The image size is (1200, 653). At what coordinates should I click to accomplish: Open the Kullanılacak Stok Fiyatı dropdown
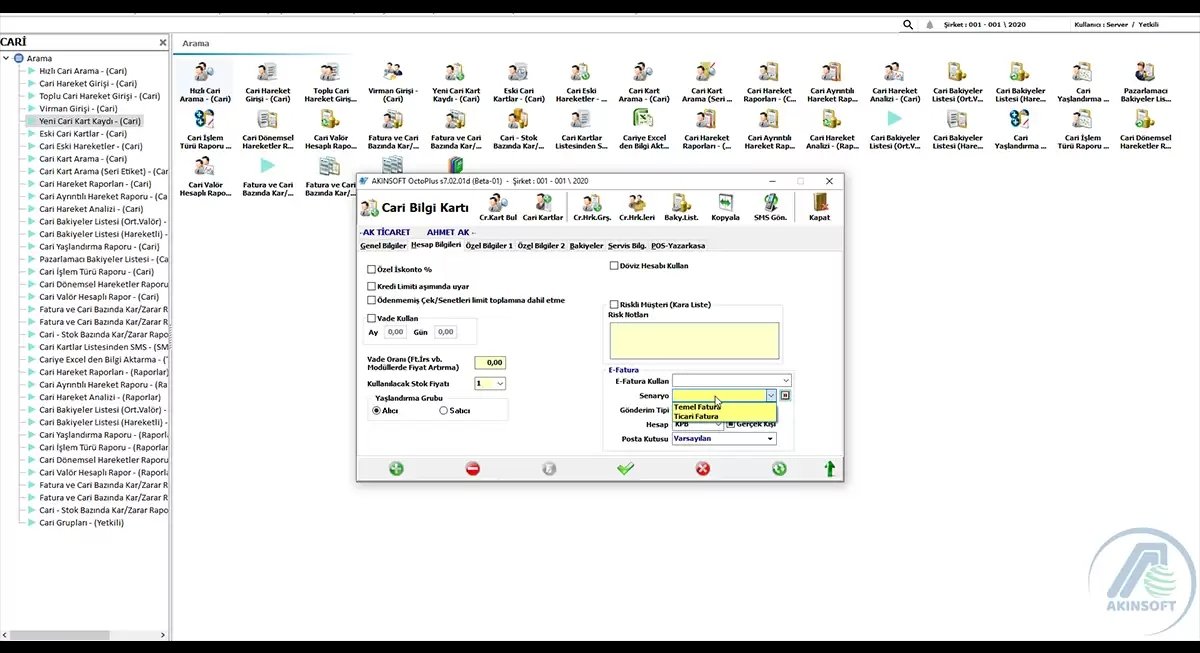500,383
